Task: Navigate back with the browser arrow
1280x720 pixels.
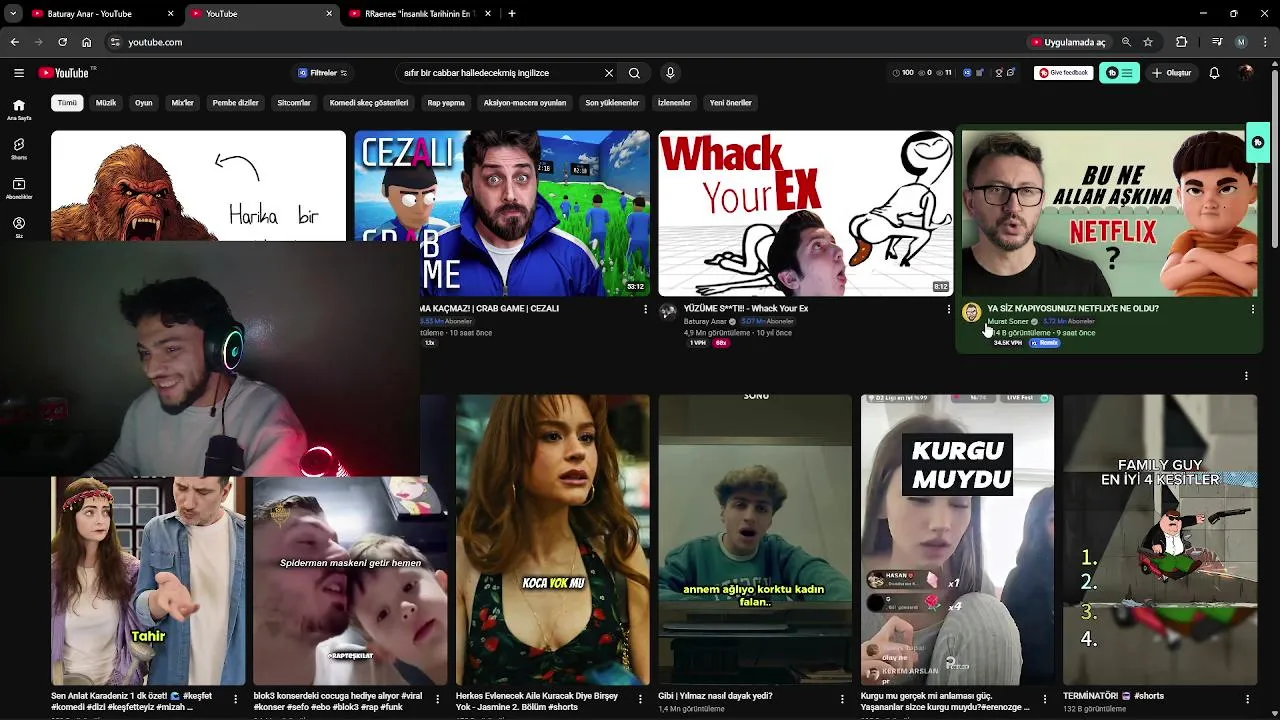Action: 14,42
